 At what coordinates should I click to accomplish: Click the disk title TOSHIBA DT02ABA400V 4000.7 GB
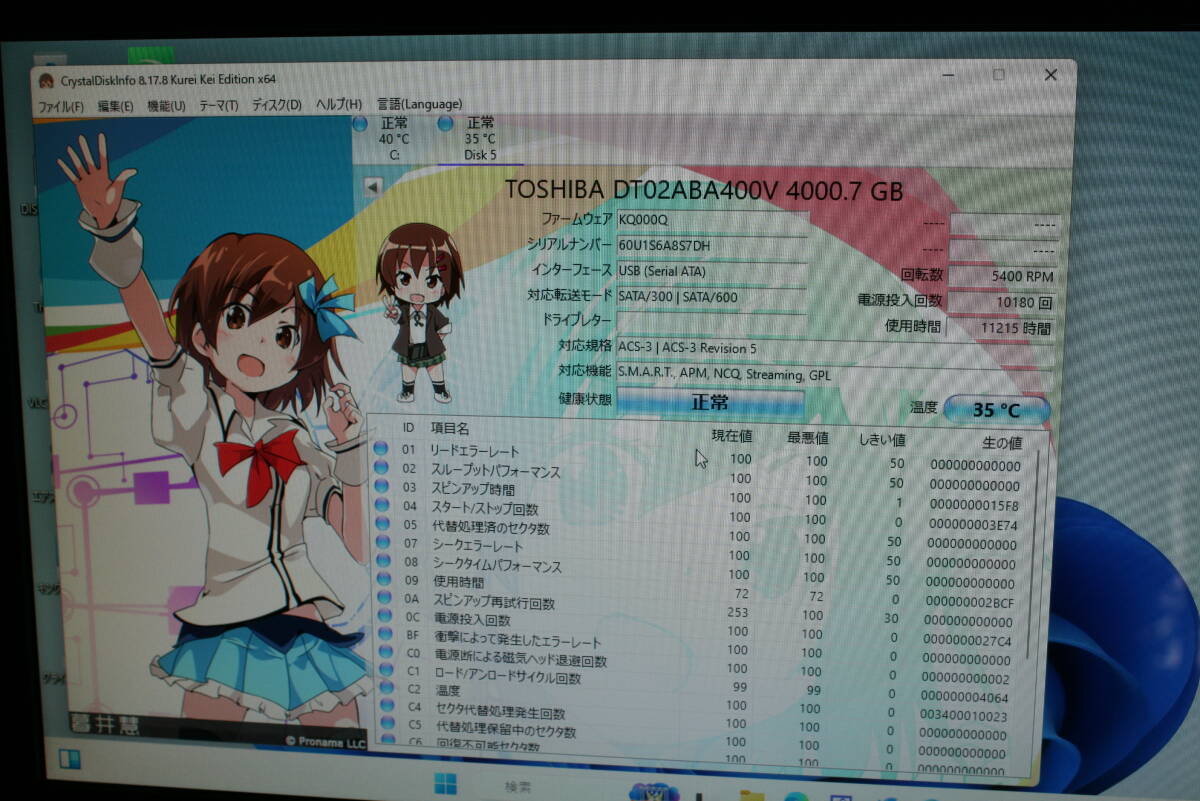[704, 191]
